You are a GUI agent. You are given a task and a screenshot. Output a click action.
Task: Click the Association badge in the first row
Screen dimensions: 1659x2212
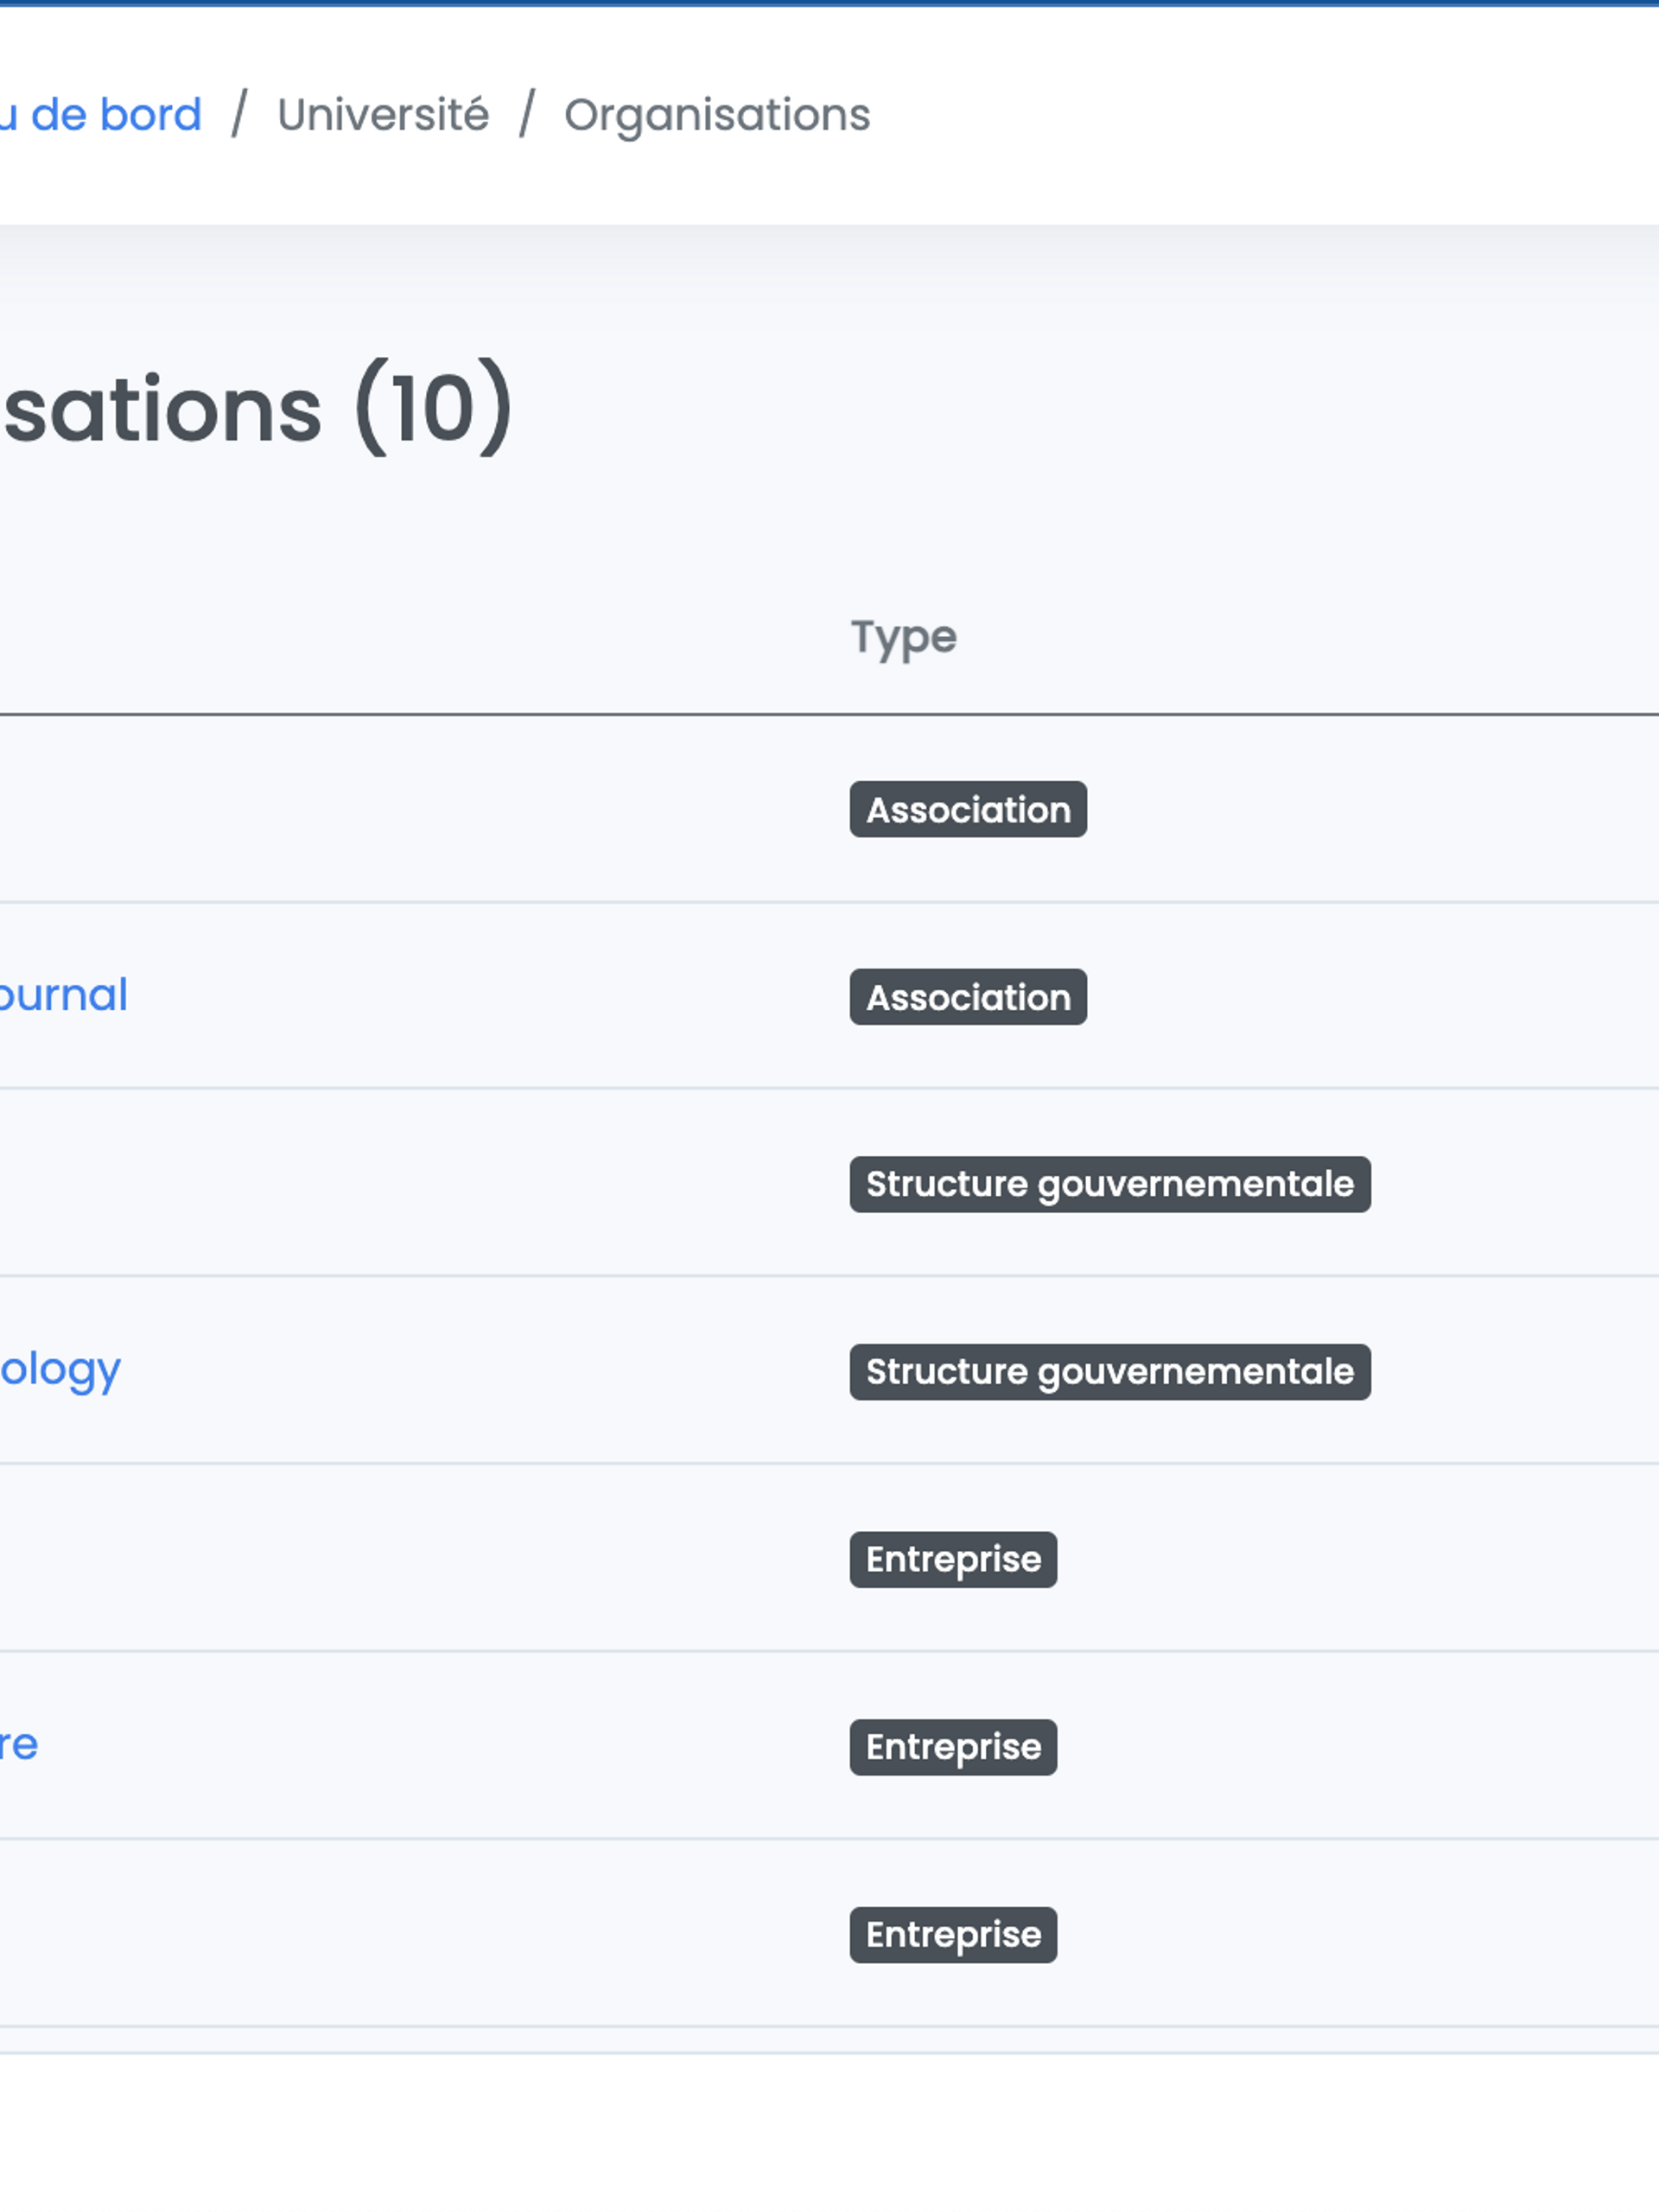(x=968, y=810)
